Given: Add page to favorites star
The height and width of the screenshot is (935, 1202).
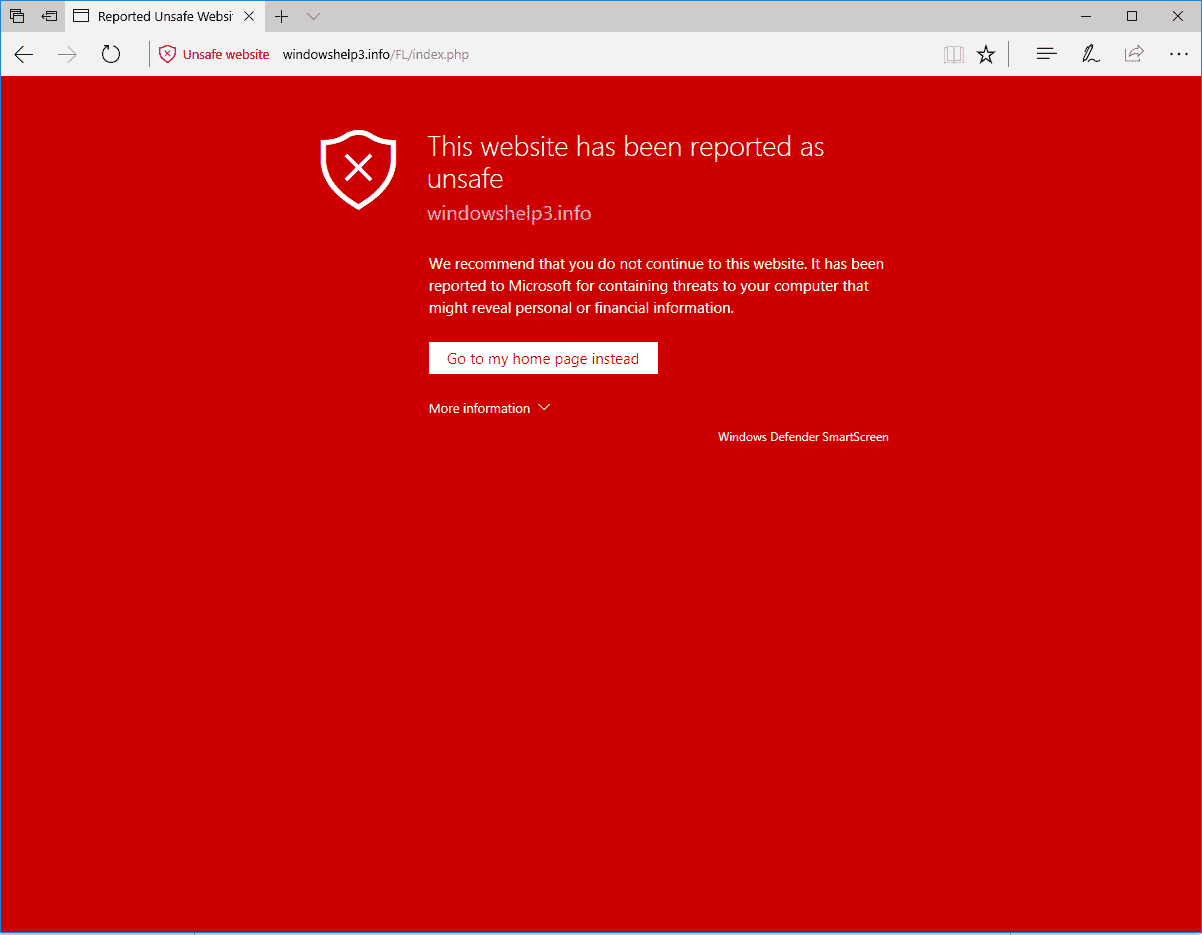Looking at the screenshot, I should click(x=986, y=55).
